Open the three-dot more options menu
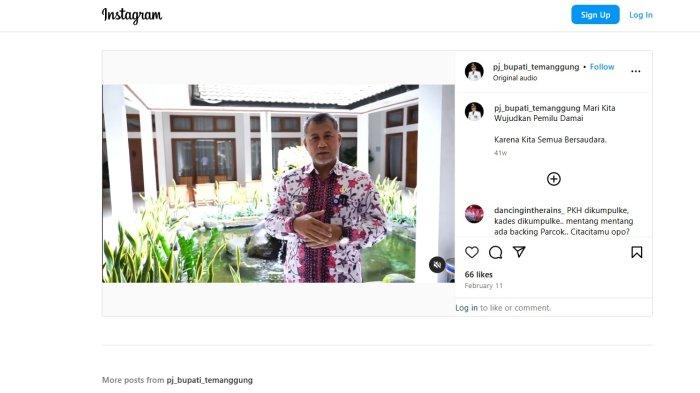This screenshot has height=393, width=700. tap(636, 71)
